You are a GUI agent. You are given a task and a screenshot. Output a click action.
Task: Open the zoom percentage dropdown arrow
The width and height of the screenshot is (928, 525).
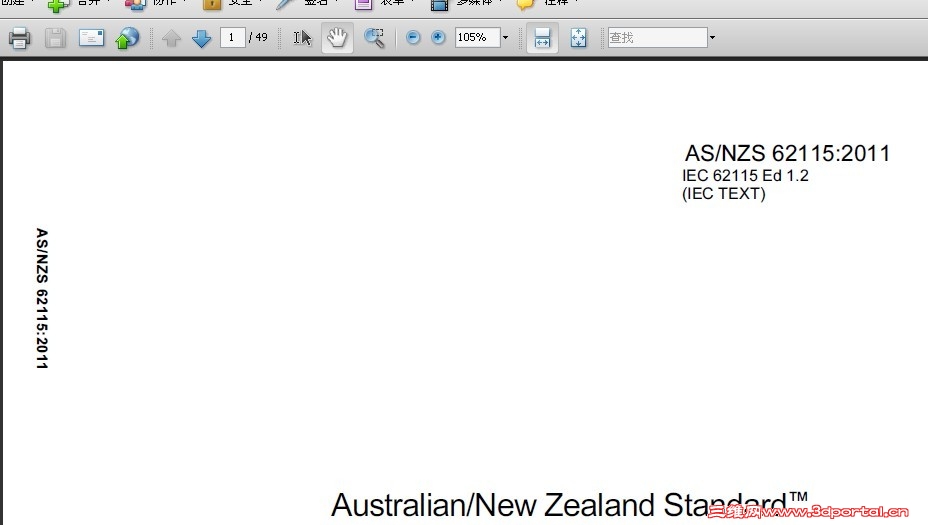(x=505, y=37)
